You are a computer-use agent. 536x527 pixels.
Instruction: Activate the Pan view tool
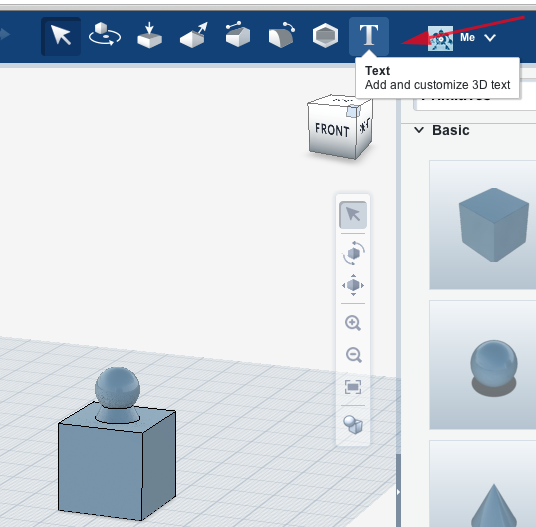pos(353,285)
